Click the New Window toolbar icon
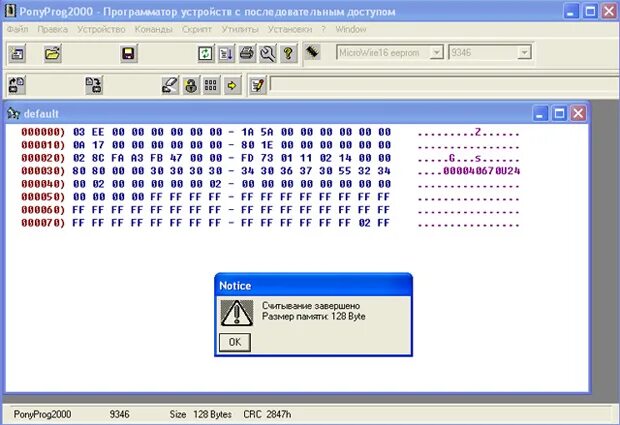 pyautogui.click(x=17, y=53)
